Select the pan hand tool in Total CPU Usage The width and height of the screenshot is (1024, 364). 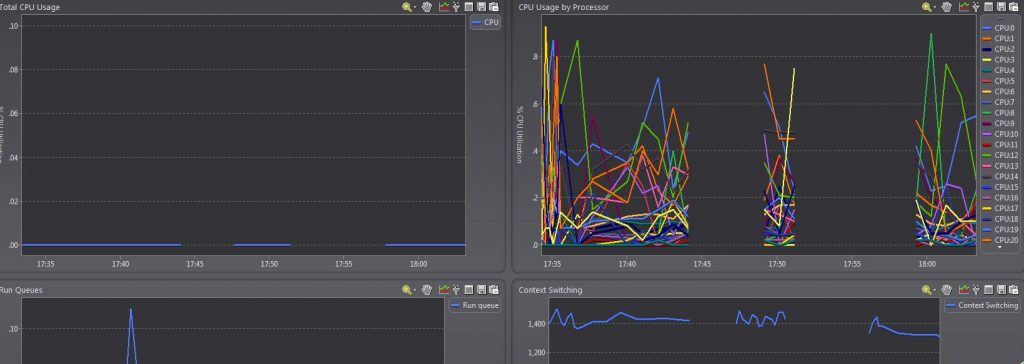pyautogui.click(x=426, y=7)
